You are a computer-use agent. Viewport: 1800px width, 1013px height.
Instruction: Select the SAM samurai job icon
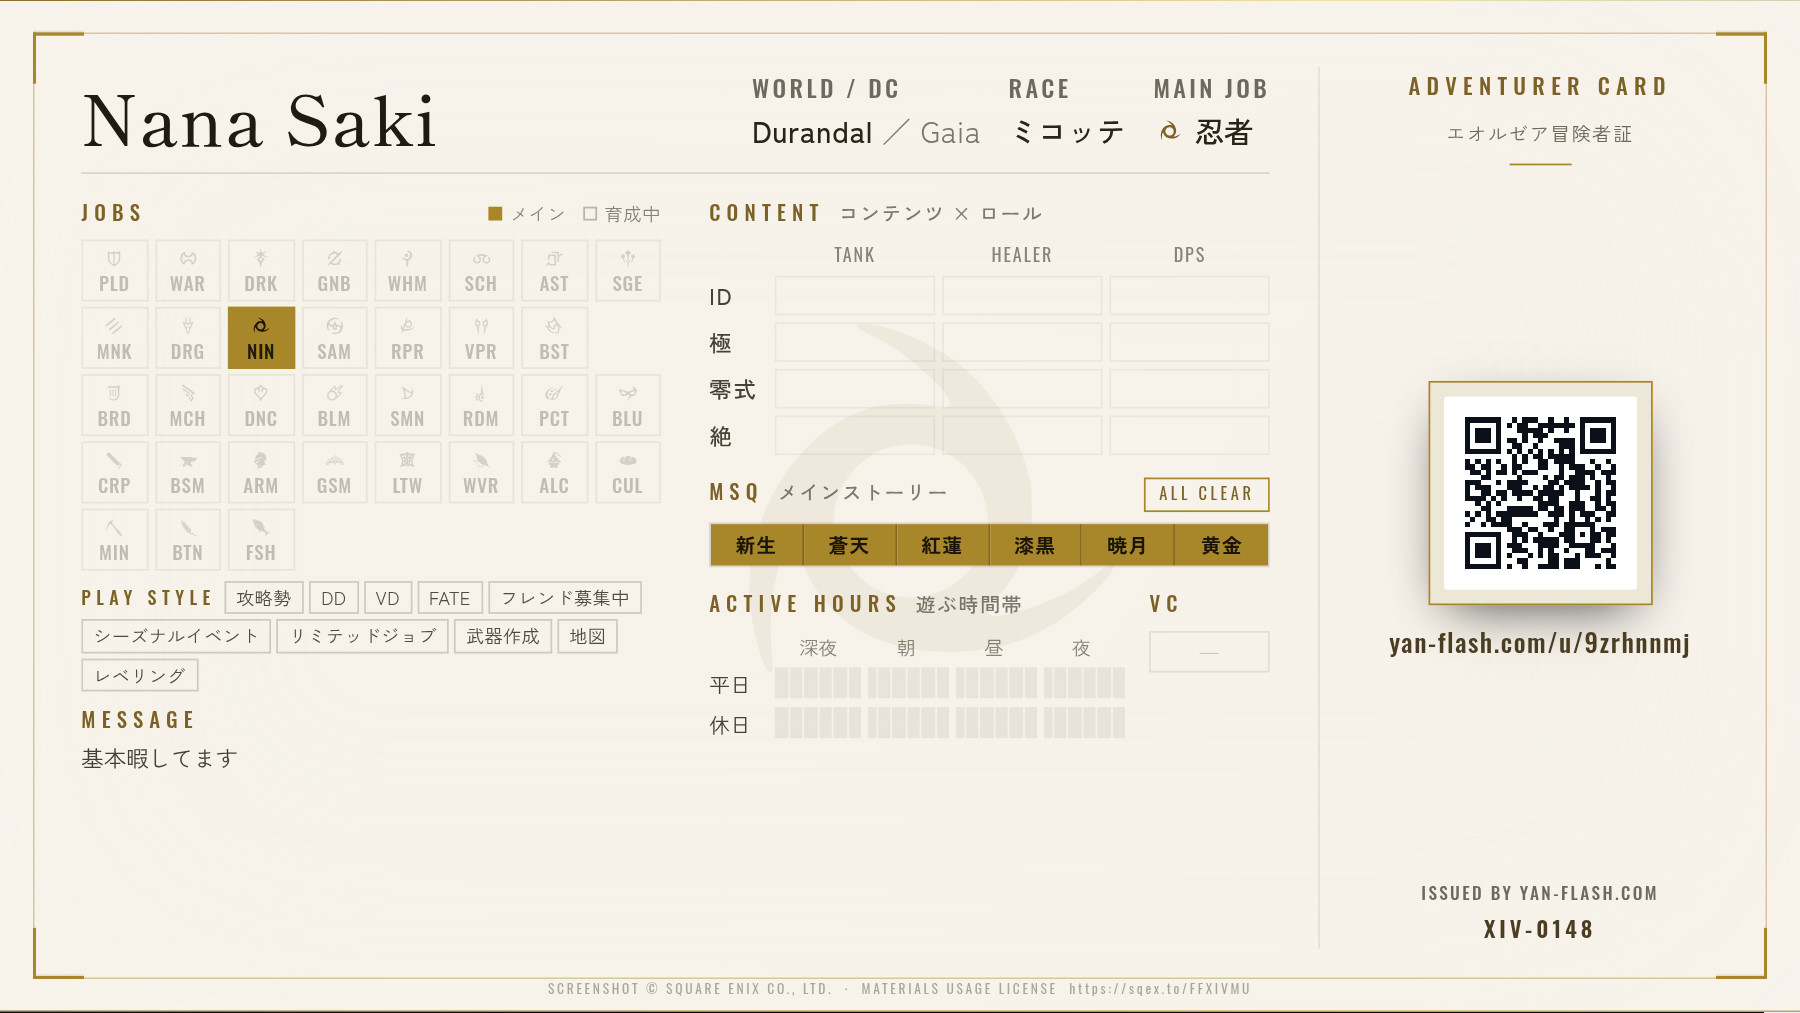[x=334, y=338]
